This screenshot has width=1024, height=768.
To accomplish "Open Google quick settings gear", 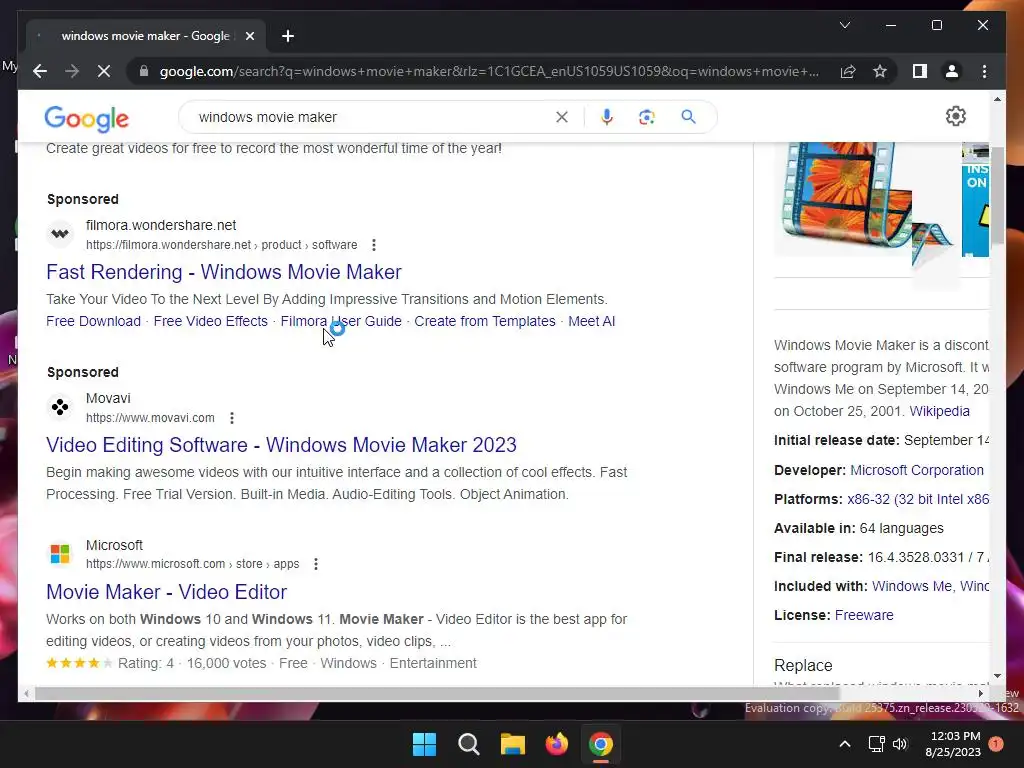I will pos(955,116).
